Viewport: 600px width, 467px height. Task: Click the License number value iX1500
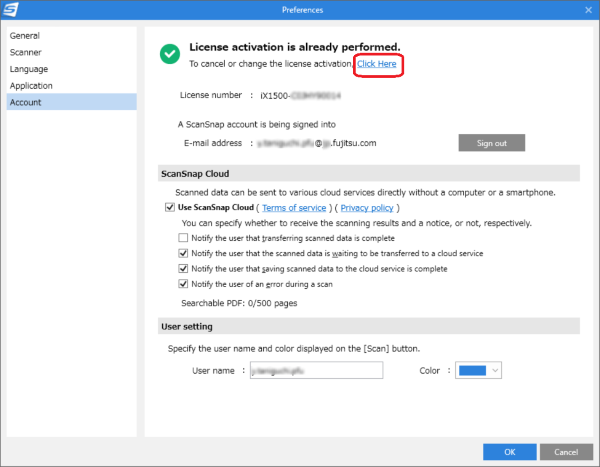point(300,96)
